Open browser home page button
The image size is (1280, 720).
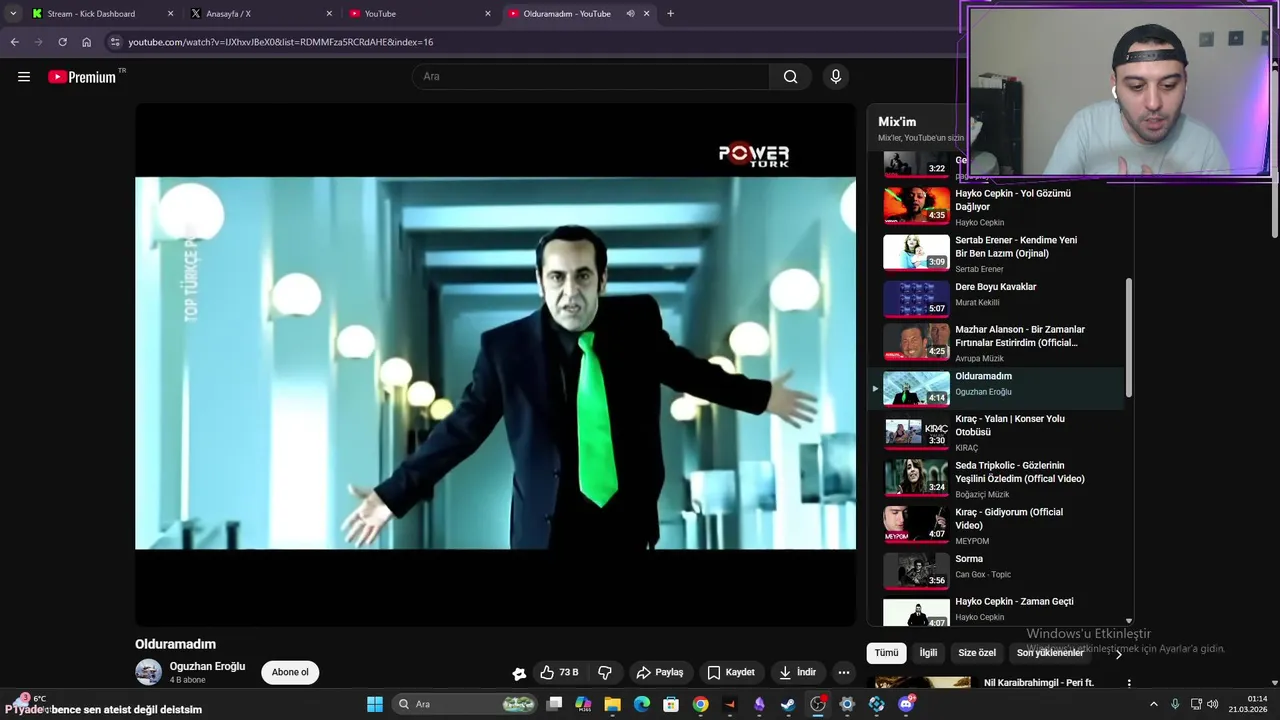[x=86, y=42]
